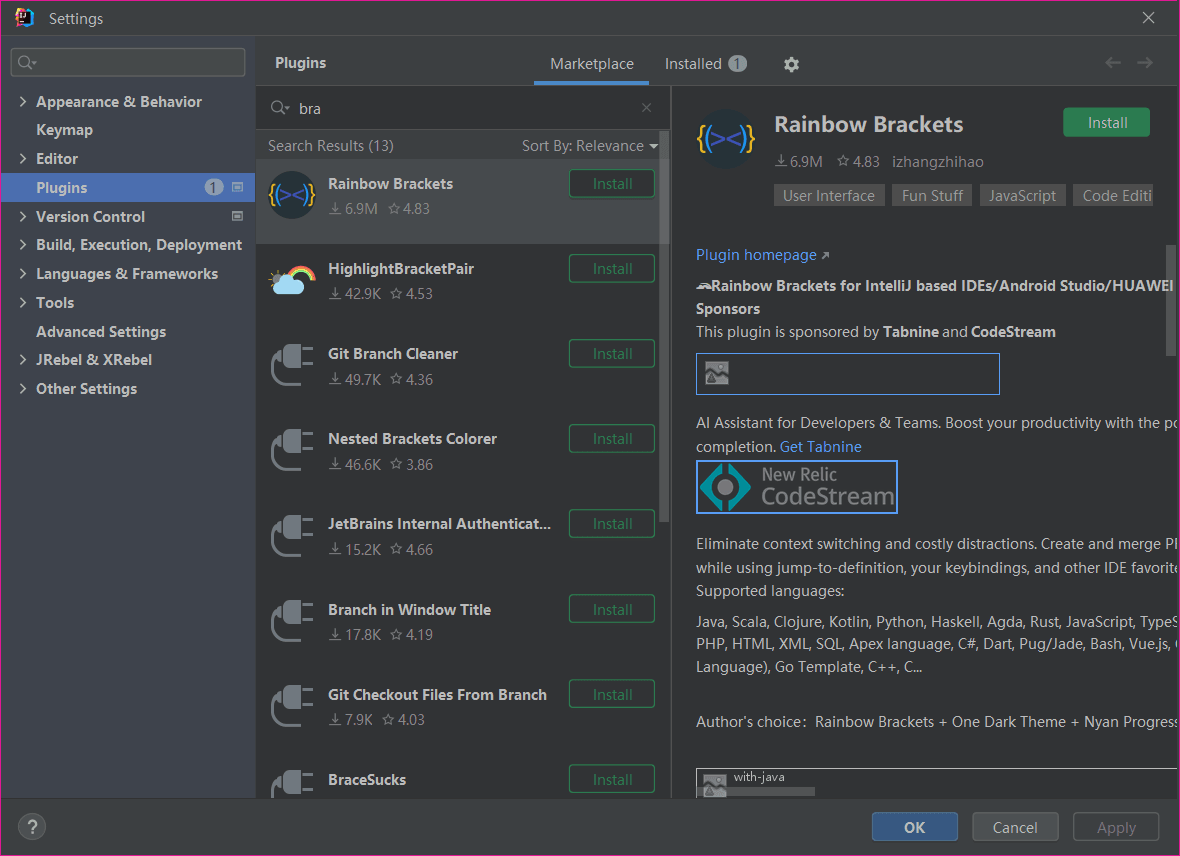Click the forward navigation arrow
Screen dimensions: 1180x856
pos(1145,63)
